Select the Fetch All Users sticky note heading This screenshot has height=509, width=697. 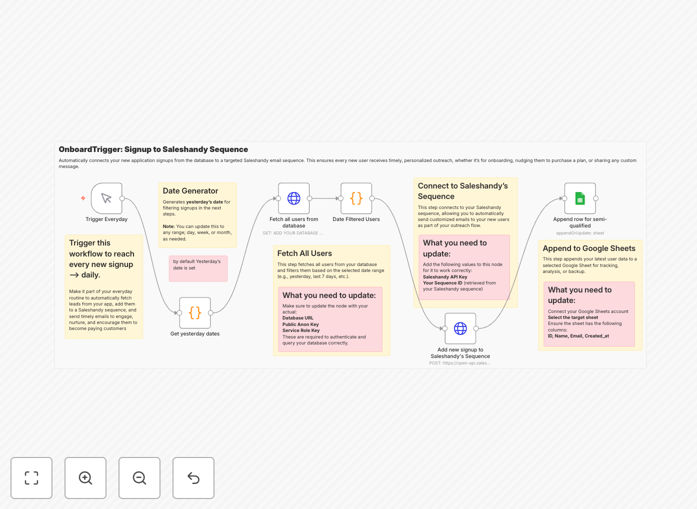click(304, 253)
